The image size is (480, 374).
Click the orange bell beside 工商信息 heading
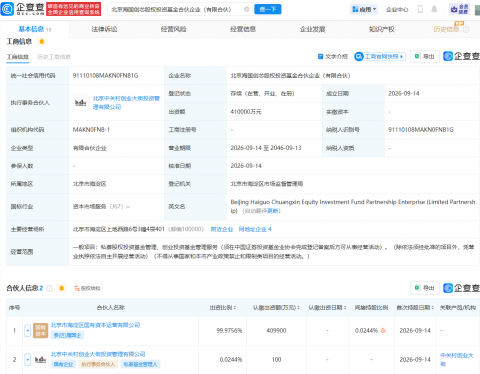pyautogui.click(x=42, y=42)
